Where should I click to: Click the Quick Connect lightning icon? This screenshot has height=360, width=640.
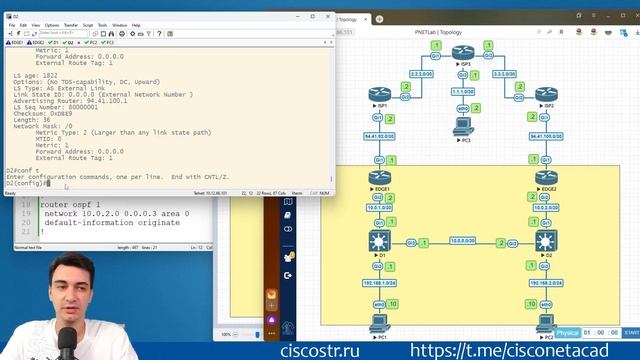pyautogui.click(x=18, y=34)
